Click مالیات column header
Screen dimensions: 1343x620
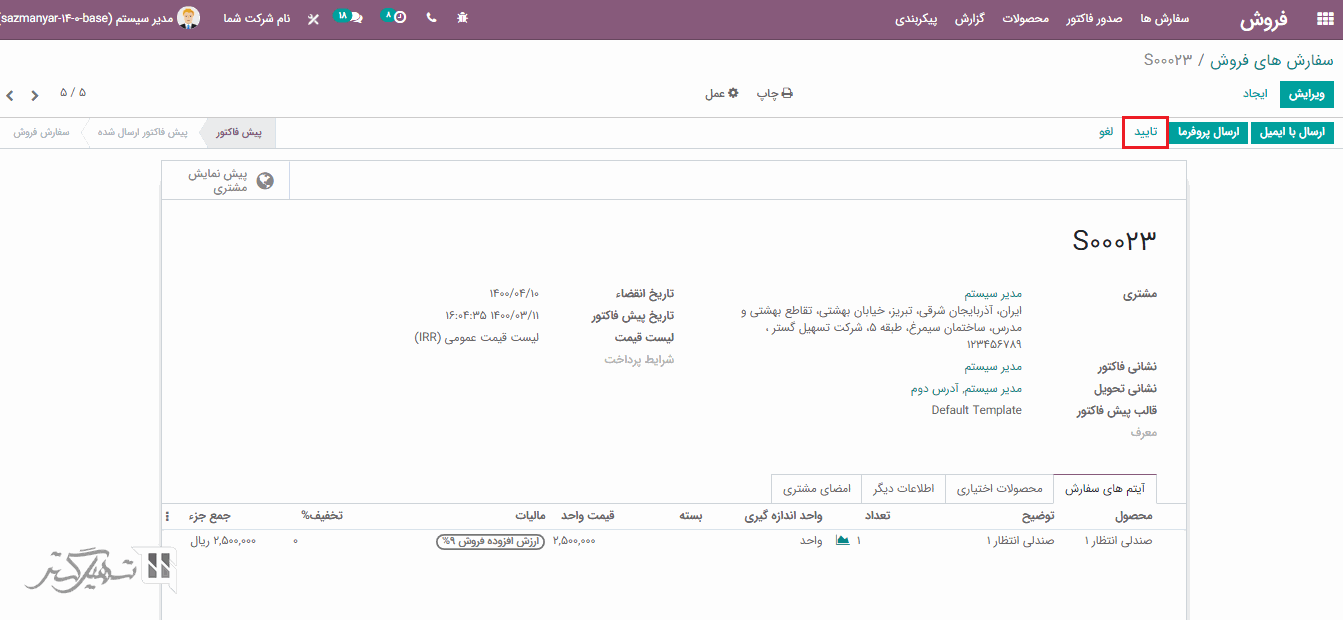(x=530, y=516)
